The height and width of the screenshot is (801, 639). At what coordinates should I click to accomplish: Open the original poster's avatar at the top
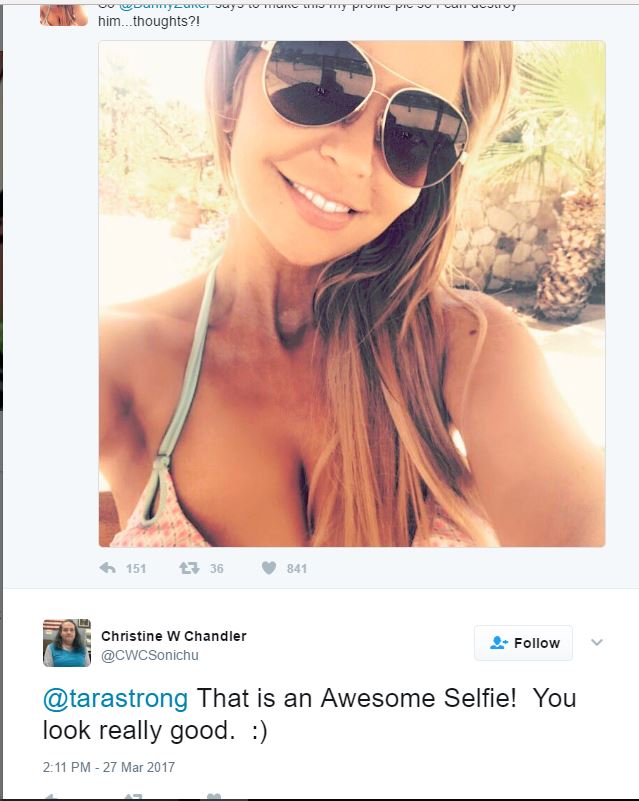(64, 13)
